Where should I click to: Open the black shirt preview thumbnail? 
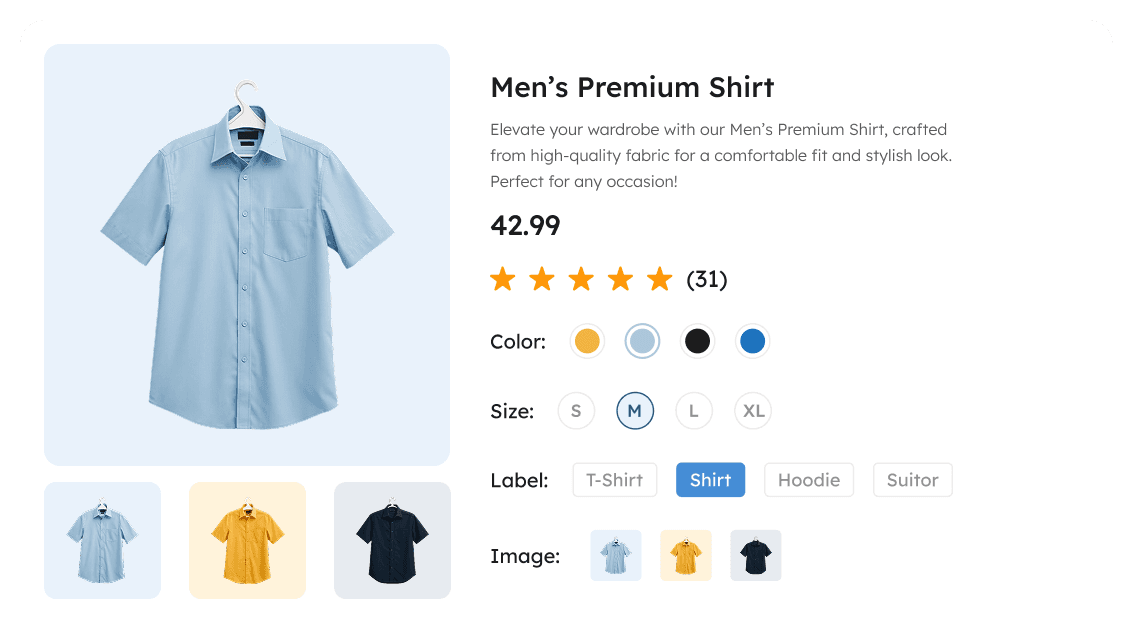click(392, 540)
